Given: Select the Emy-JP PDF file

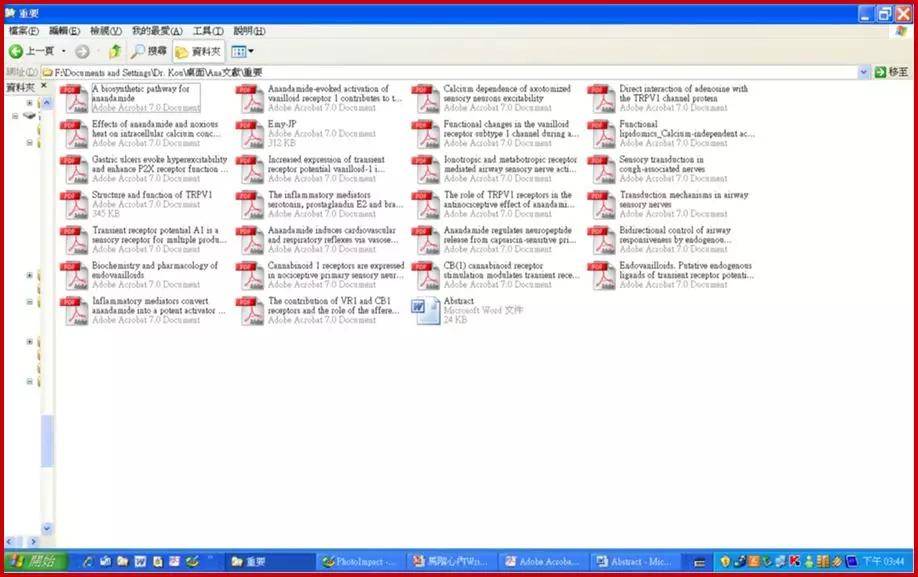Looking at the screenshot, I should pos(251,133).
